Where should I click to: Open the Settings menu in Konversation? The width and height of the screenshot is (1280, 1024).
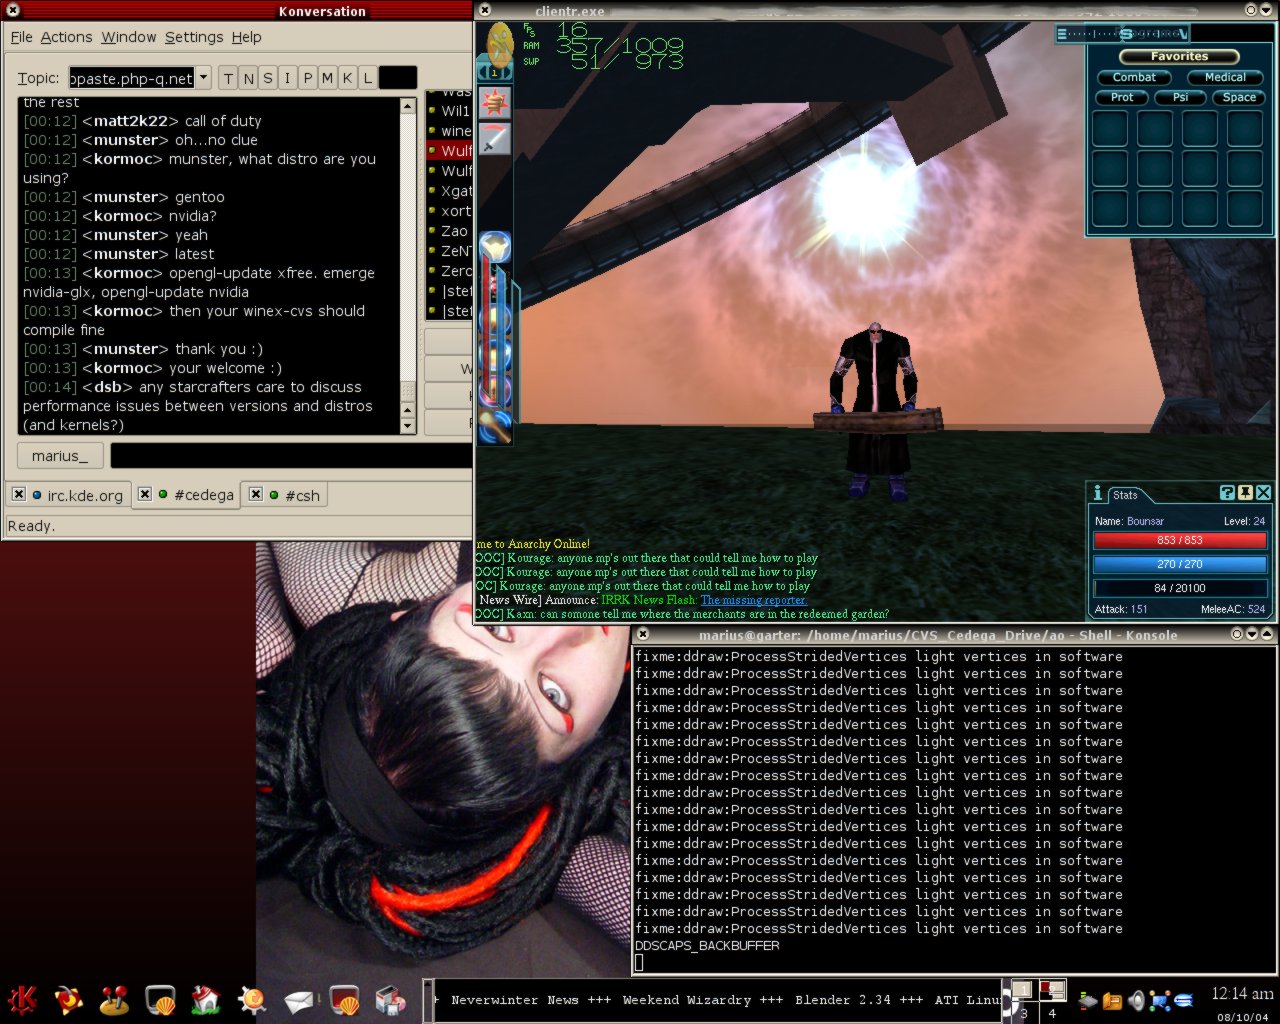tap(194, 37)
